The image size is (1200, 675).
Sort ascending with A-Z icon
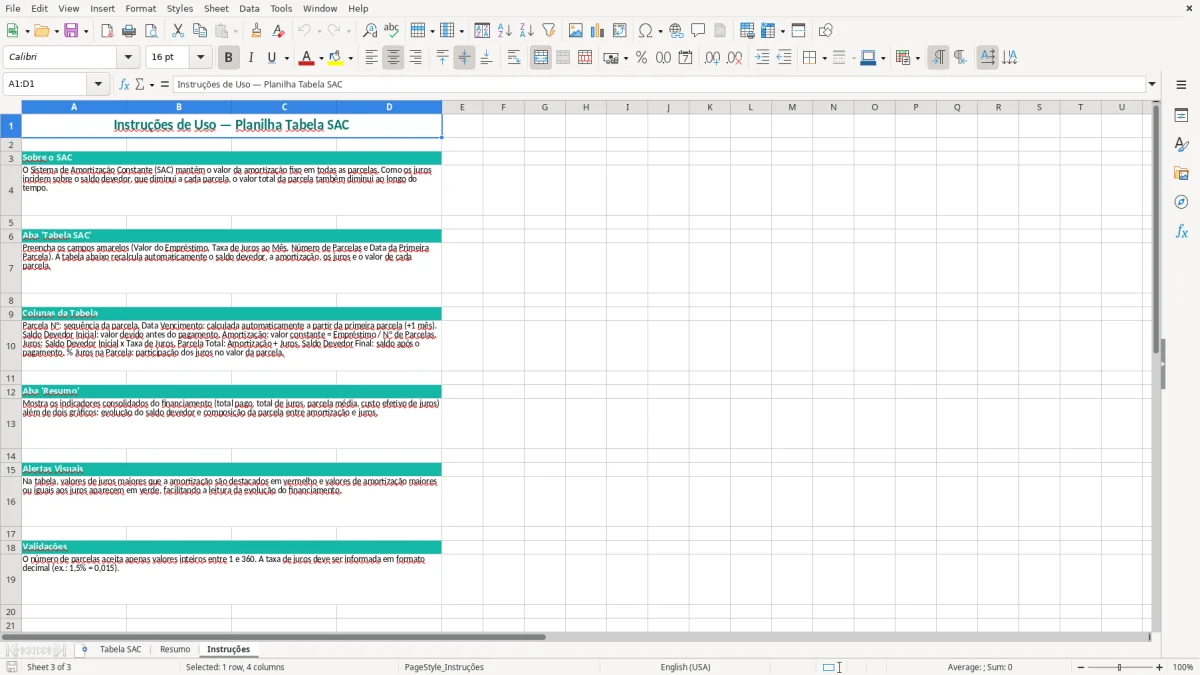click(504, 31)
